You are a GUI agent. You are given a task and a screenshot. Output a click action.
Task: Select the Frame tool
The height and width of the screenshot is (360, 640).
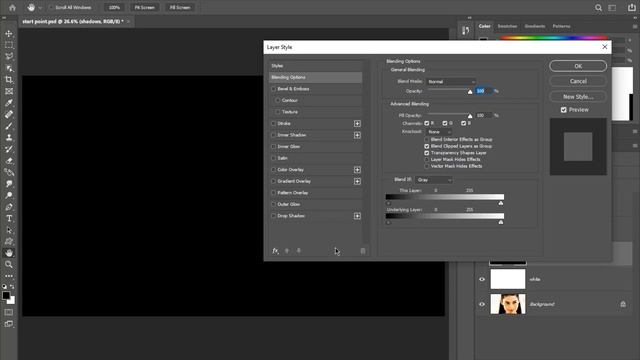click(x=9, y=91)
